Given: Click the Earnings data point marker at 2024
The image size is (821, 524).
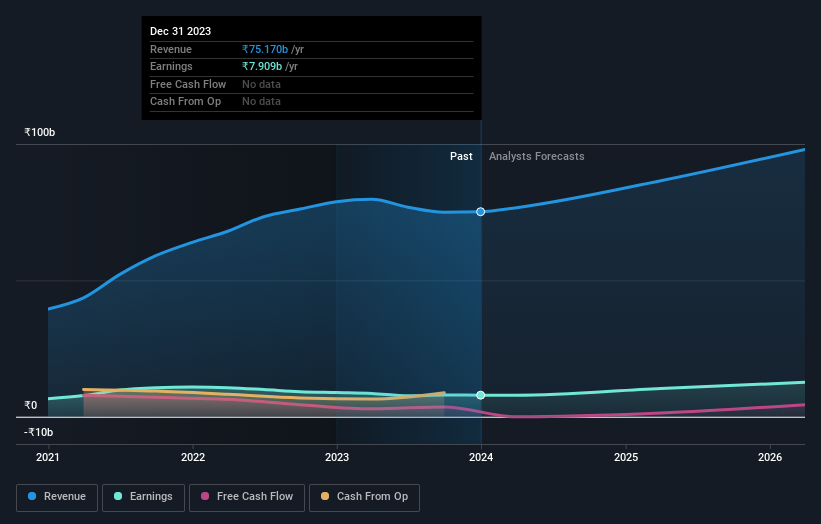Looking at the screenshot, I should coord(481,395).
